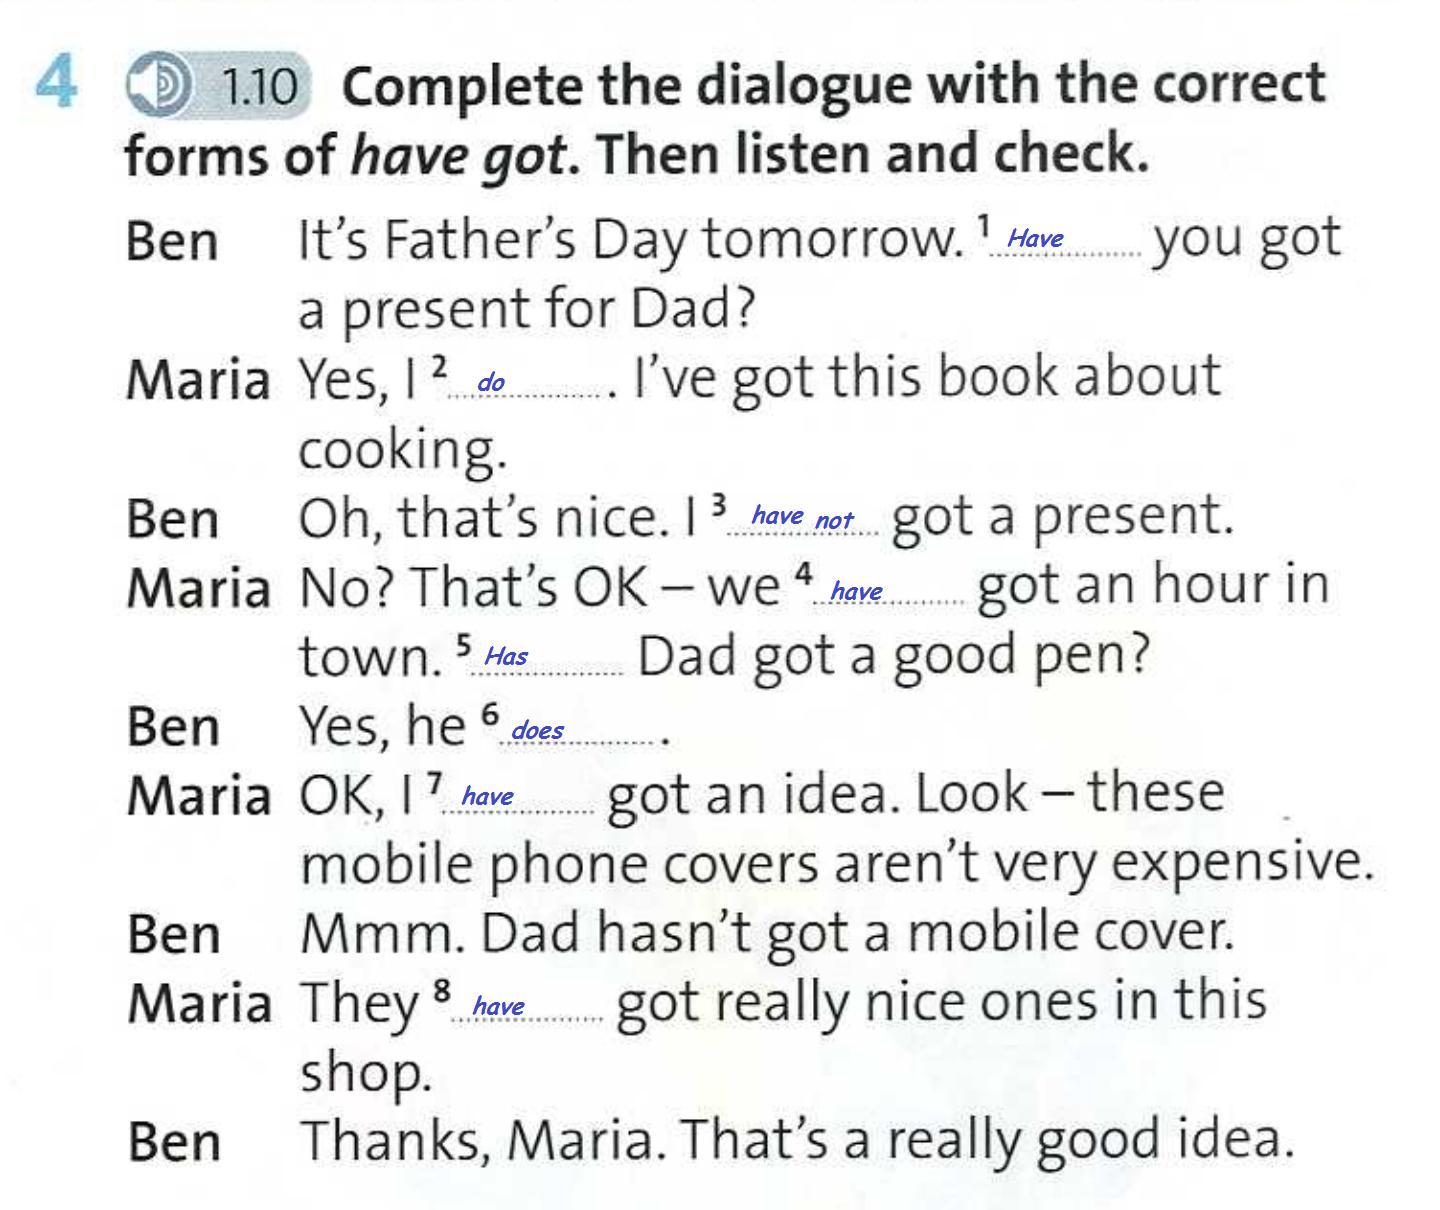Play audio track 1.10 speaker icon
The image size is (1440, 1210).
click(x=160, y=86)
